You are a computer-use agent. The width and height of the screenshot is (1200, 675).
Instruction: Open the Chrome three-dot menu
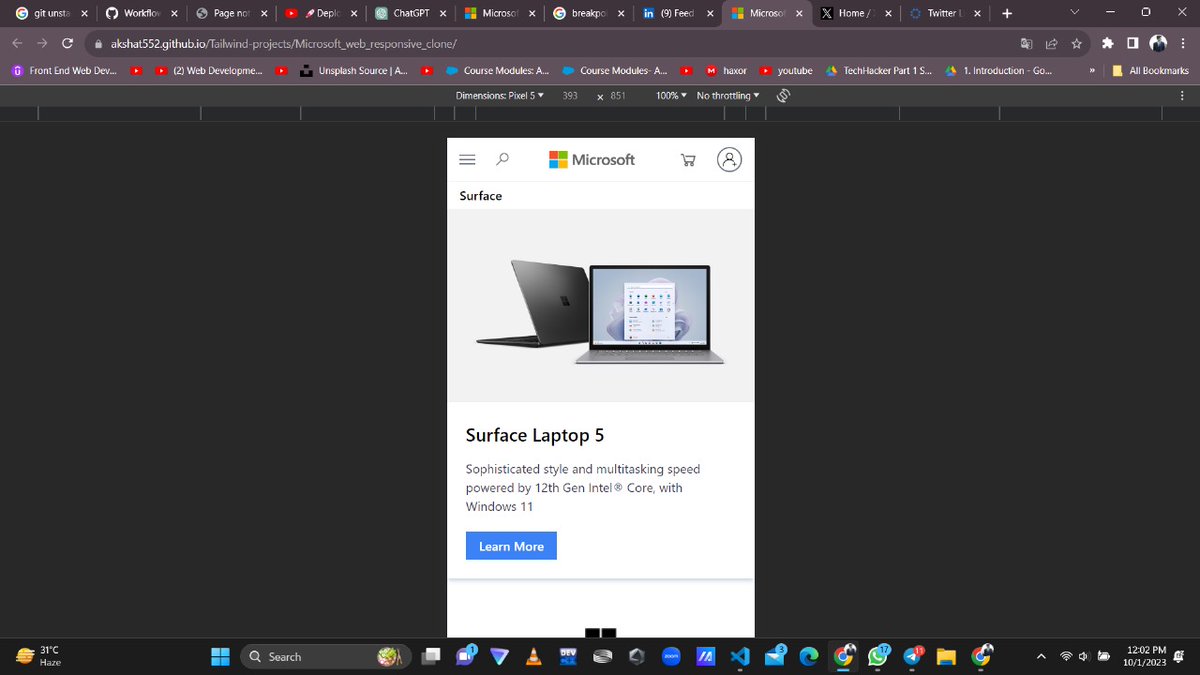1183,44
